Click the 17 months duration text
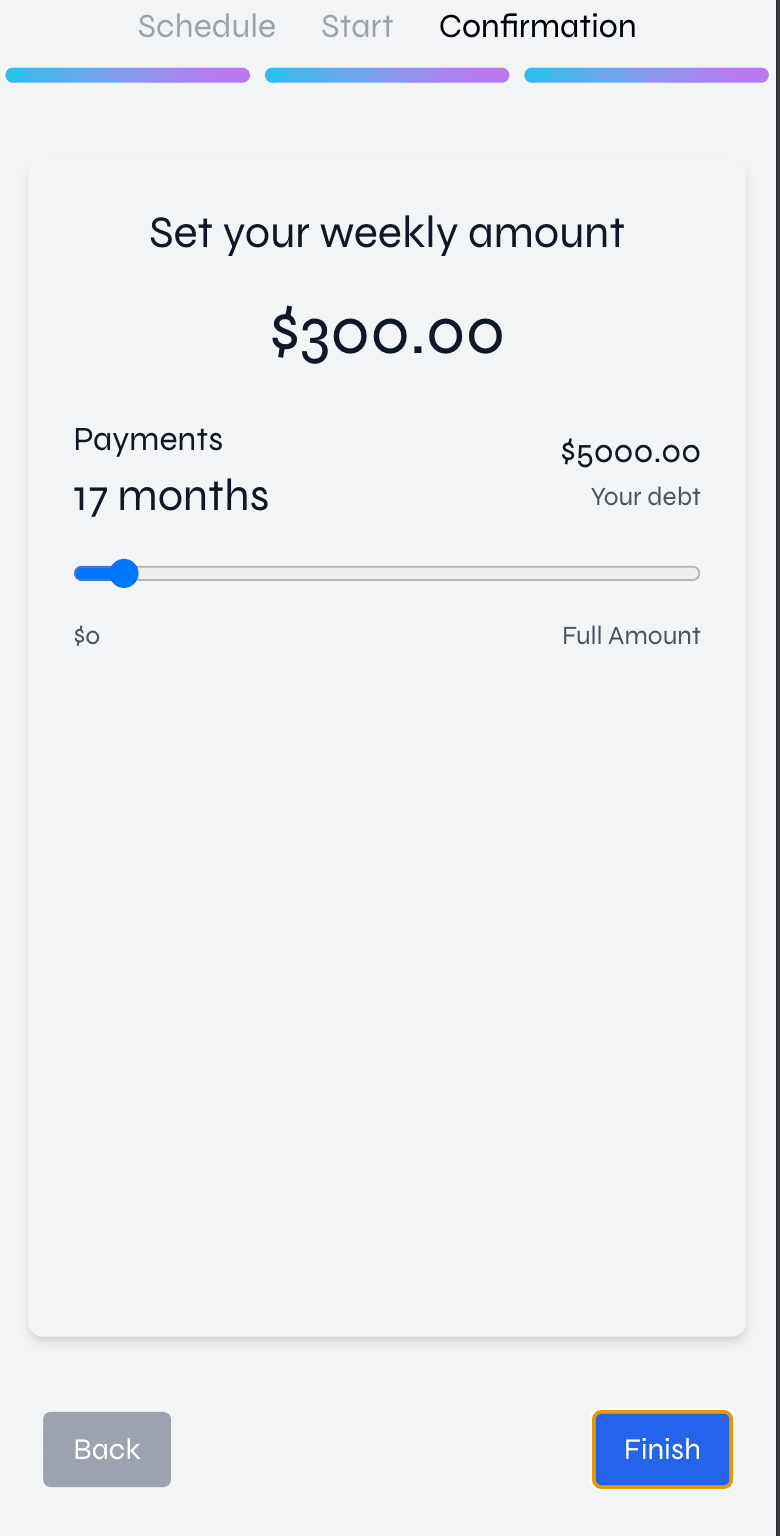 point(170,495)
